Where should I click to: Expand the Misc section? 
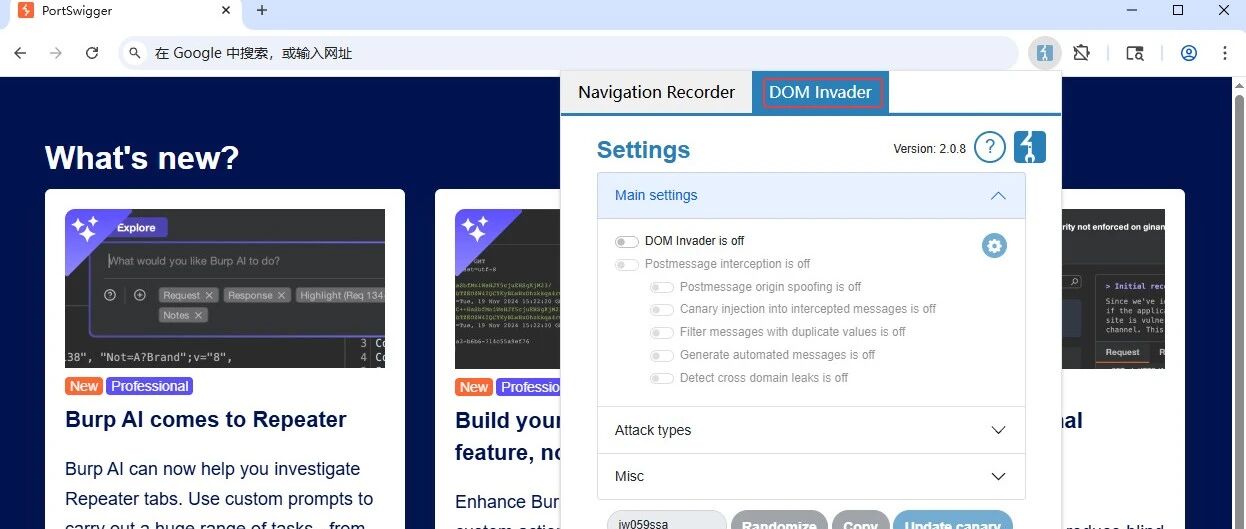pyautogui.click(x=811, y=476)
